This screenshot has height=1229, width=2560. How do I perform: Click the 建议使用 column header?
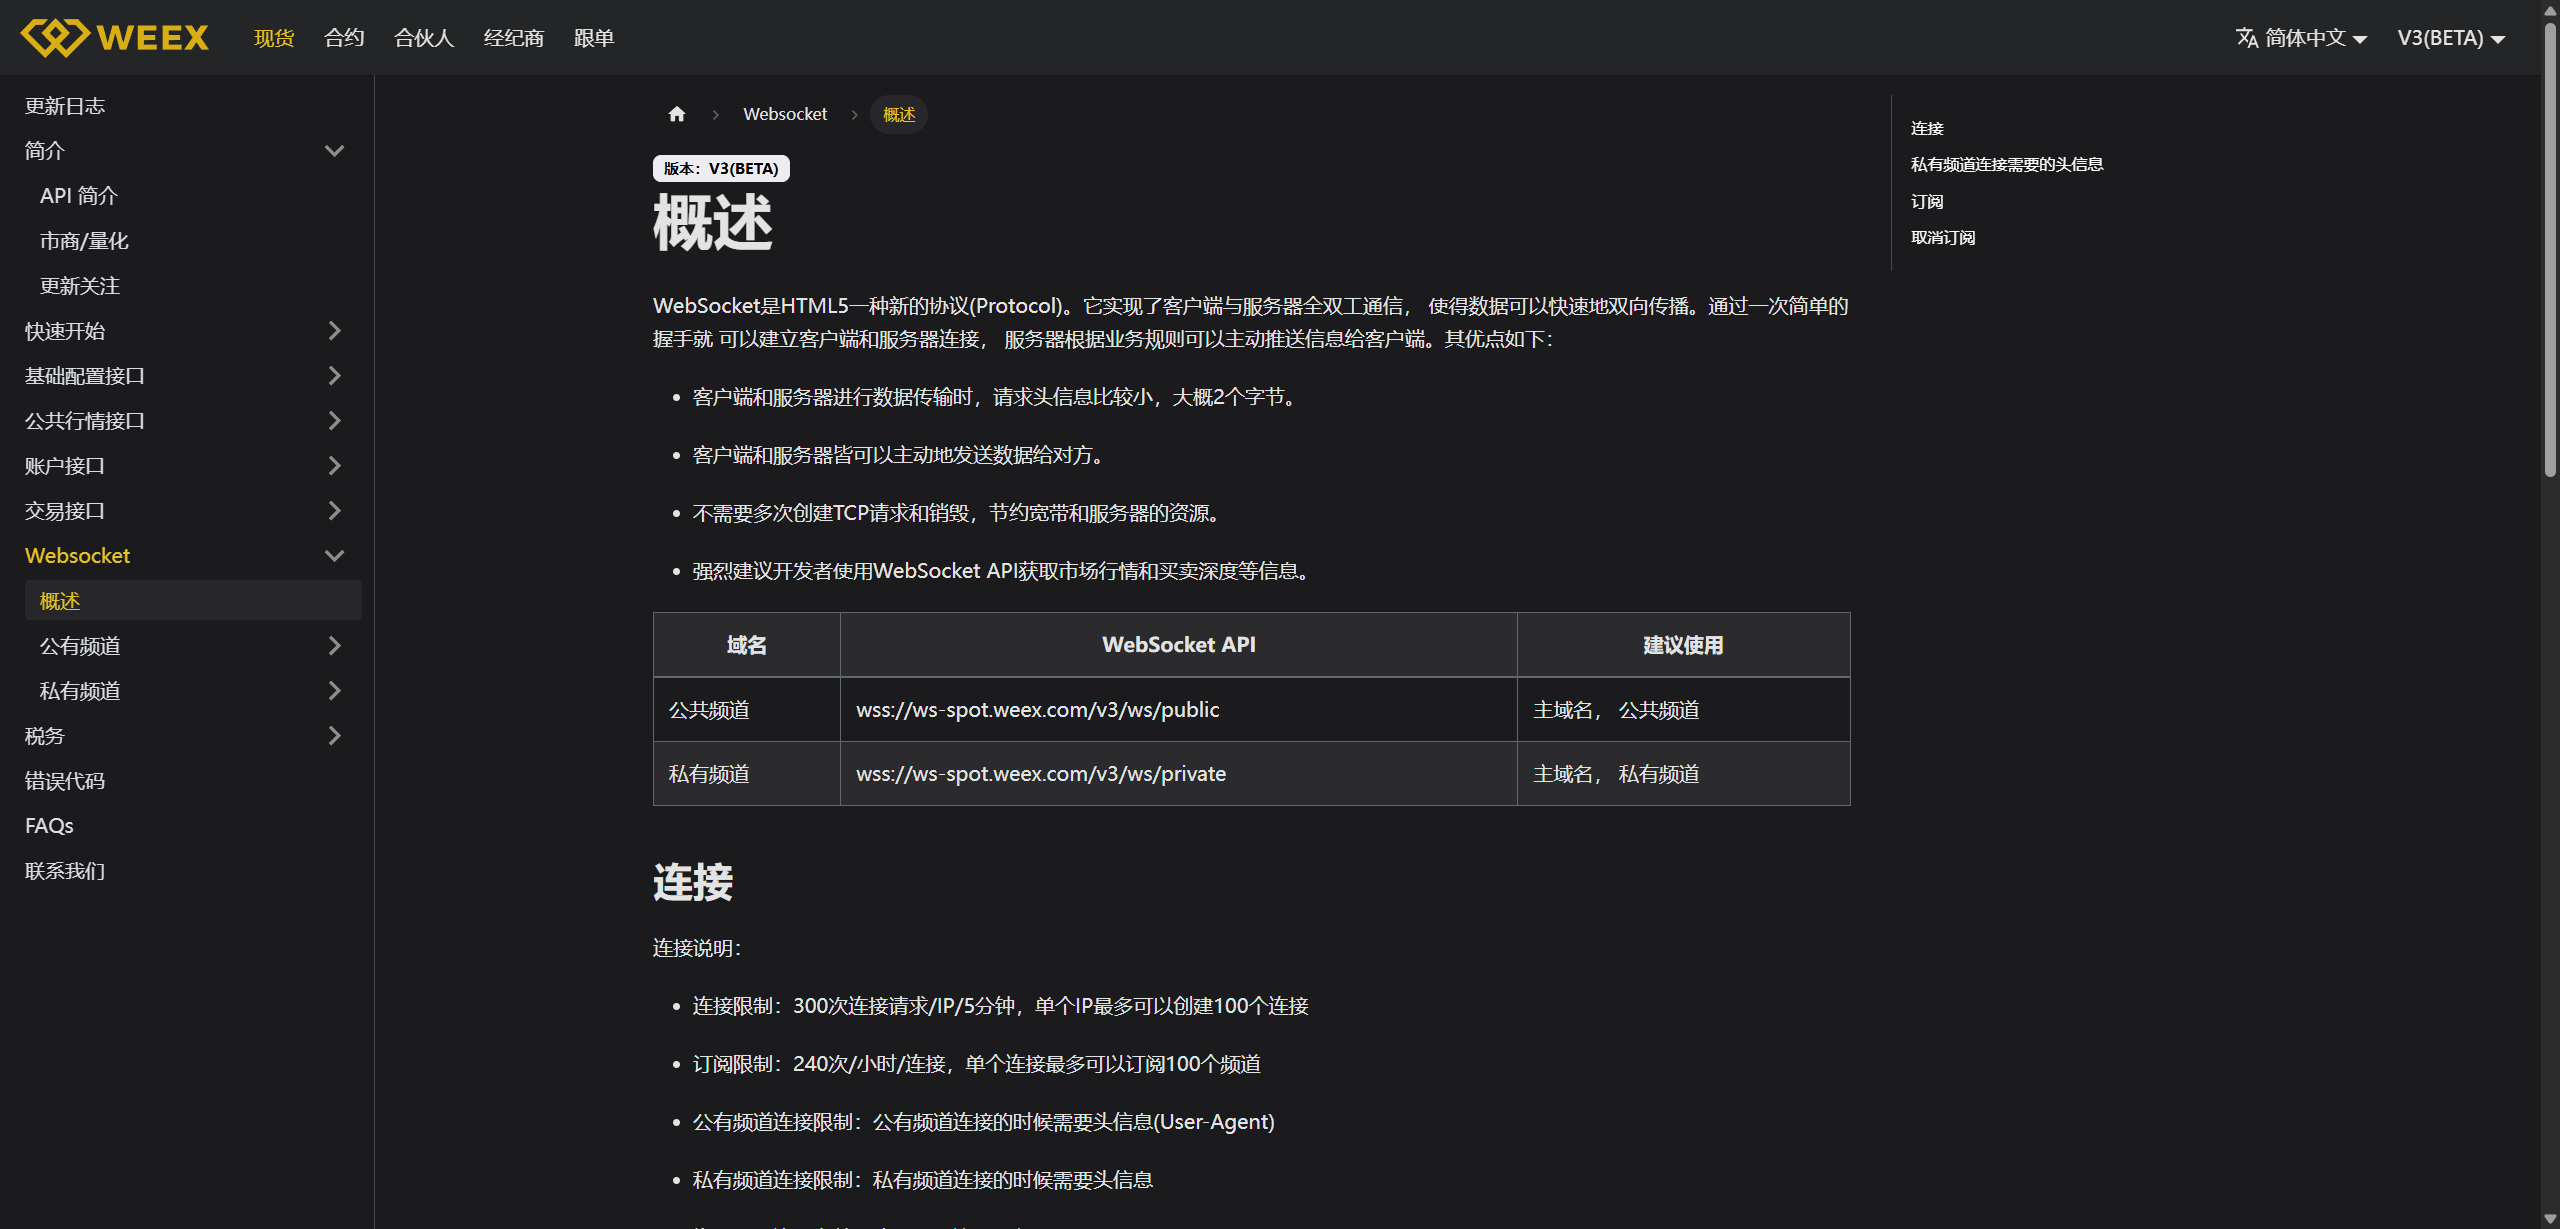(x=1684, y=645)
